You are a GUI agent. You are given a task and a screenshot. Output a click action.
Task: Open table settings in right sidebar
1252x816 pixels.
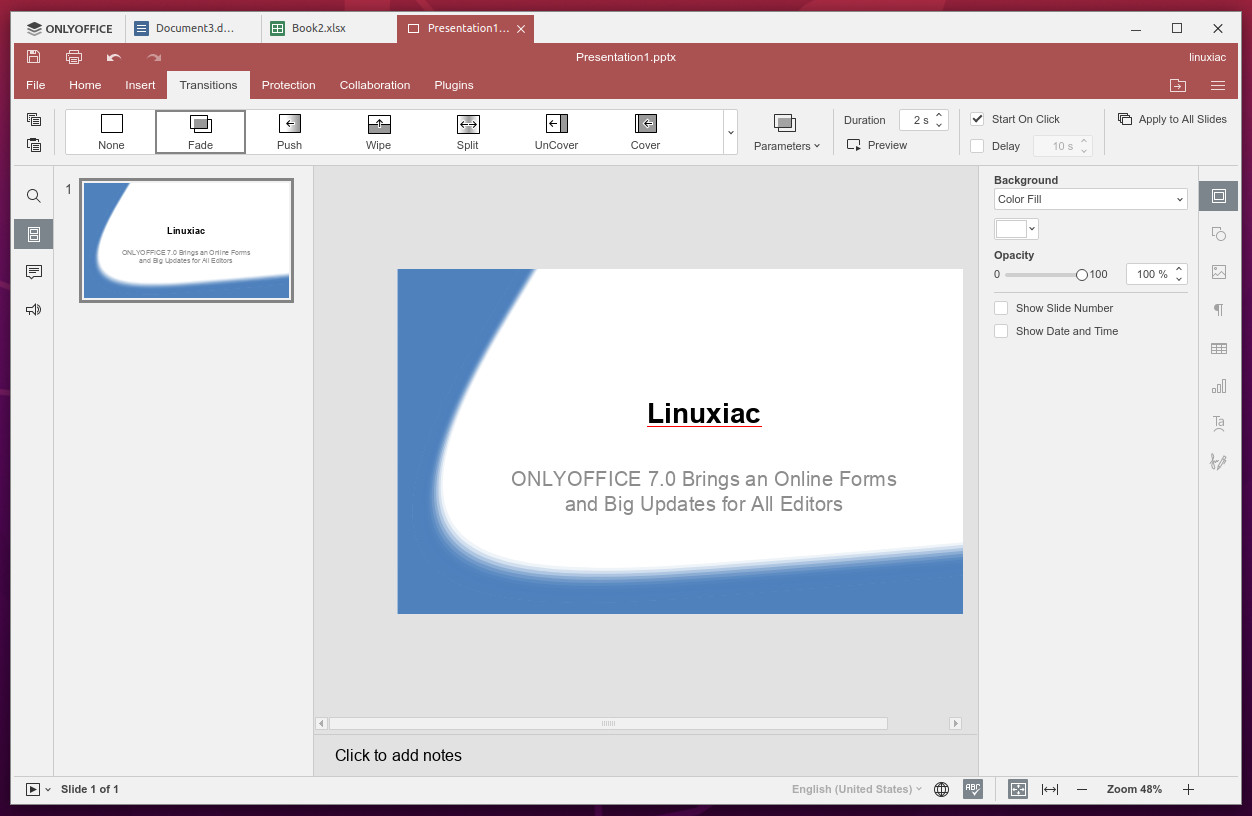pyautogui.click(x=1218, y=348)
